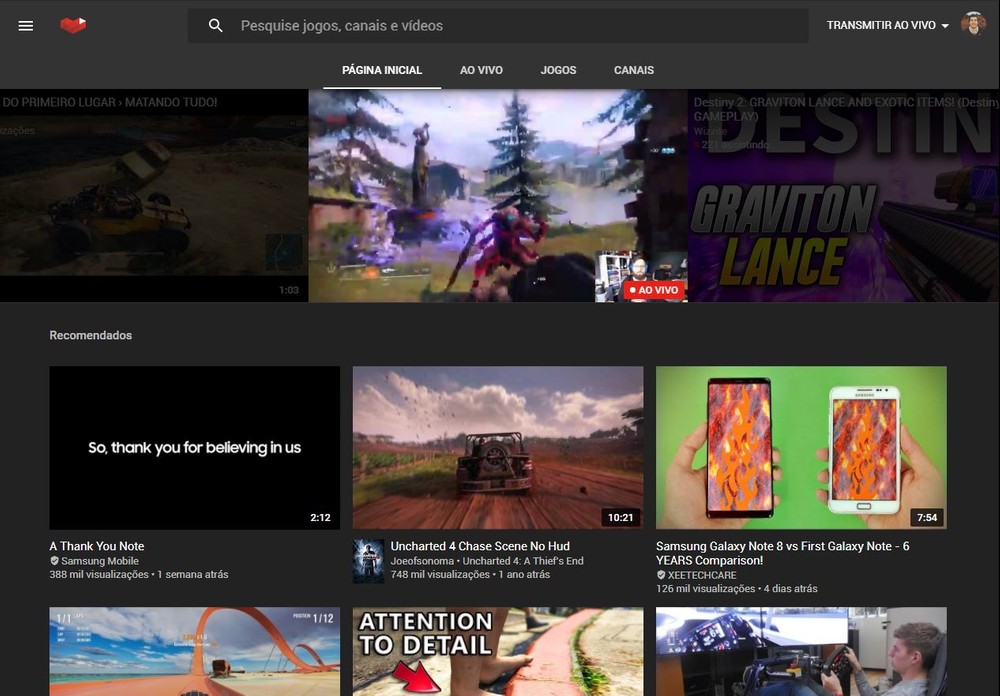Click the verified badge beside Samsung Mobile

pos(55,561)
